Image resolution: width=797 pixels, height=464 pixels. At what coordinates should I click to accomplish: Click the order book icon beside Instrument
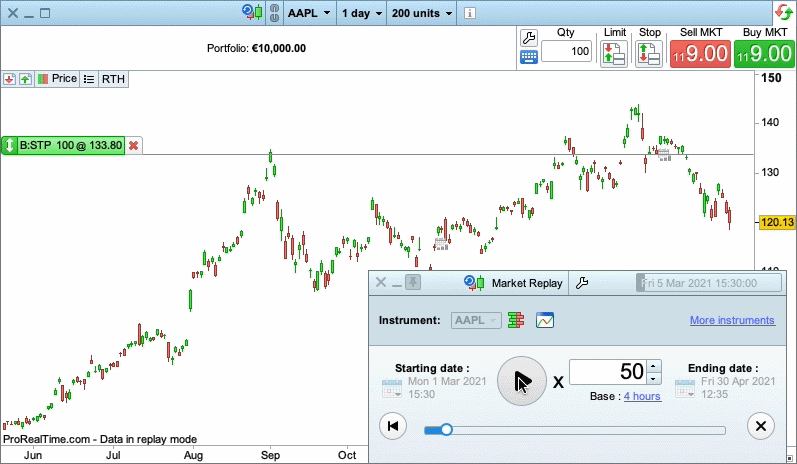point(516,320)
